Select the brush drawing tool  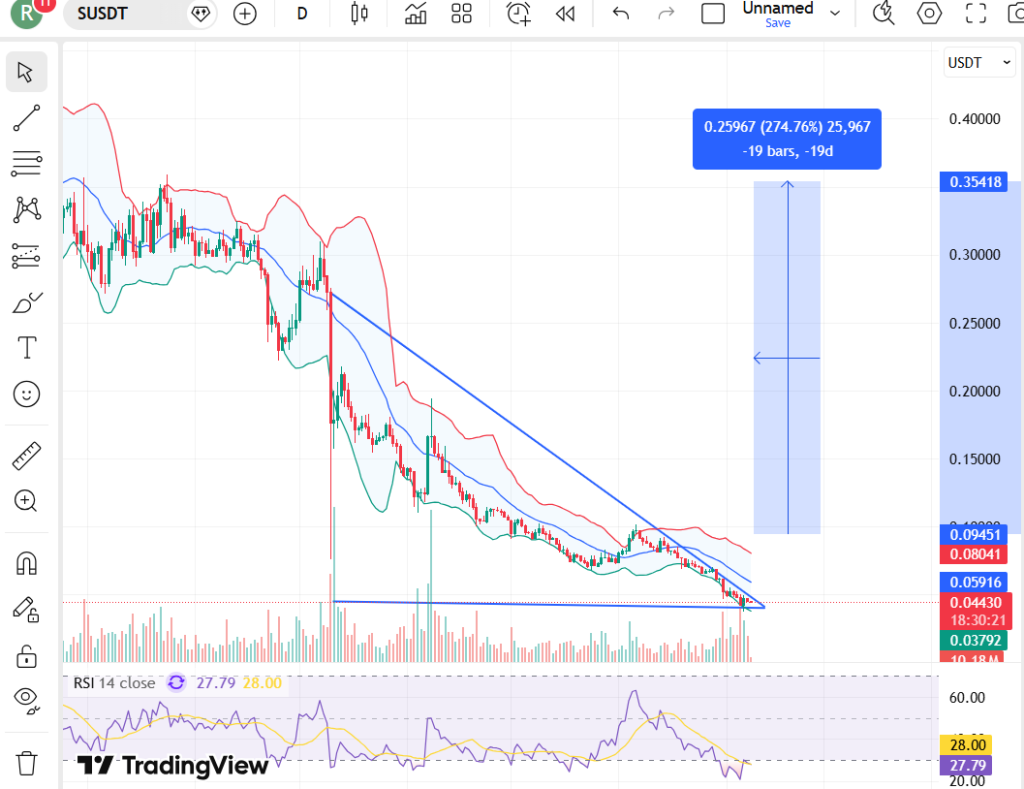(x=26, y=301)
